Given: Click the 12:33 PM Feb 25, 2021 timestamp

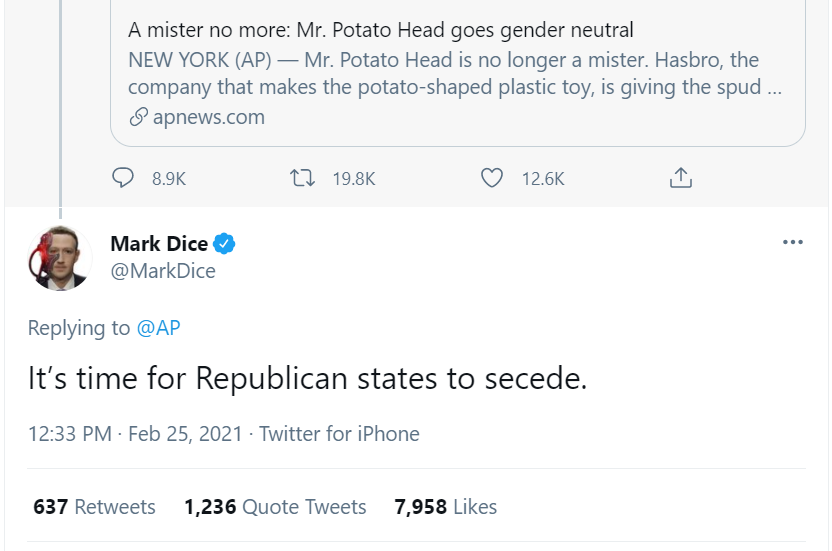Looking at the screenshot, I should click(x=135, y=434).
